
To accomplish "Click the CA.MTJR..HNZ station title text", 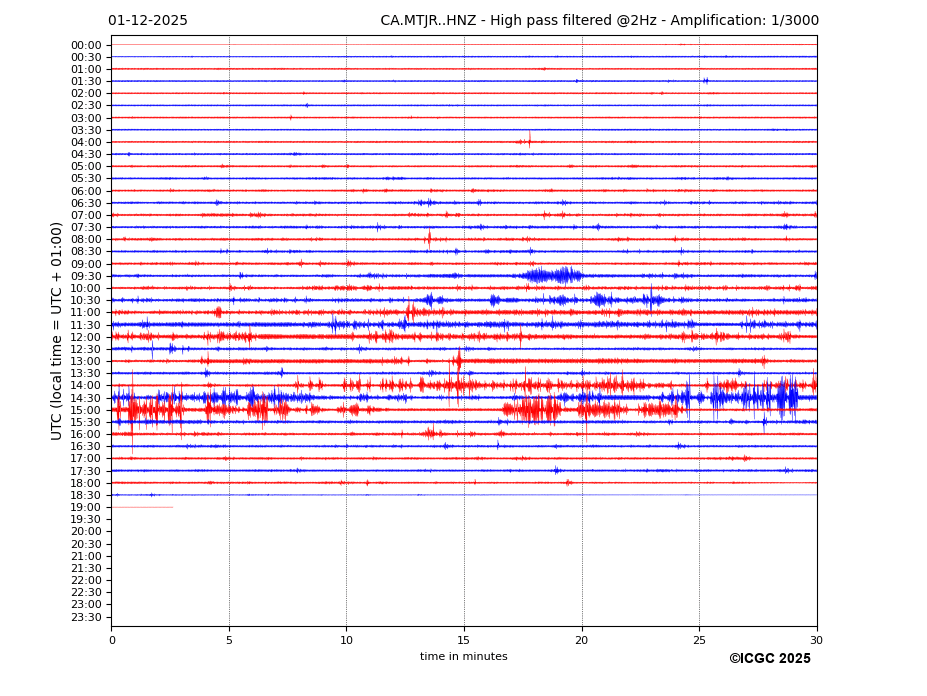I will (x=599, y=21).
